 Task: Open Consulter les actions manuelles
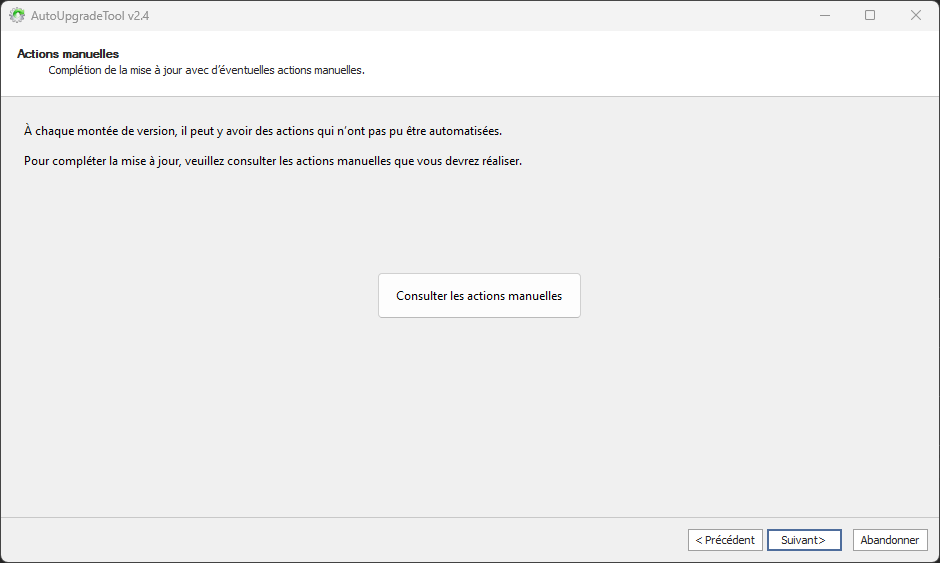pos(479,296)
